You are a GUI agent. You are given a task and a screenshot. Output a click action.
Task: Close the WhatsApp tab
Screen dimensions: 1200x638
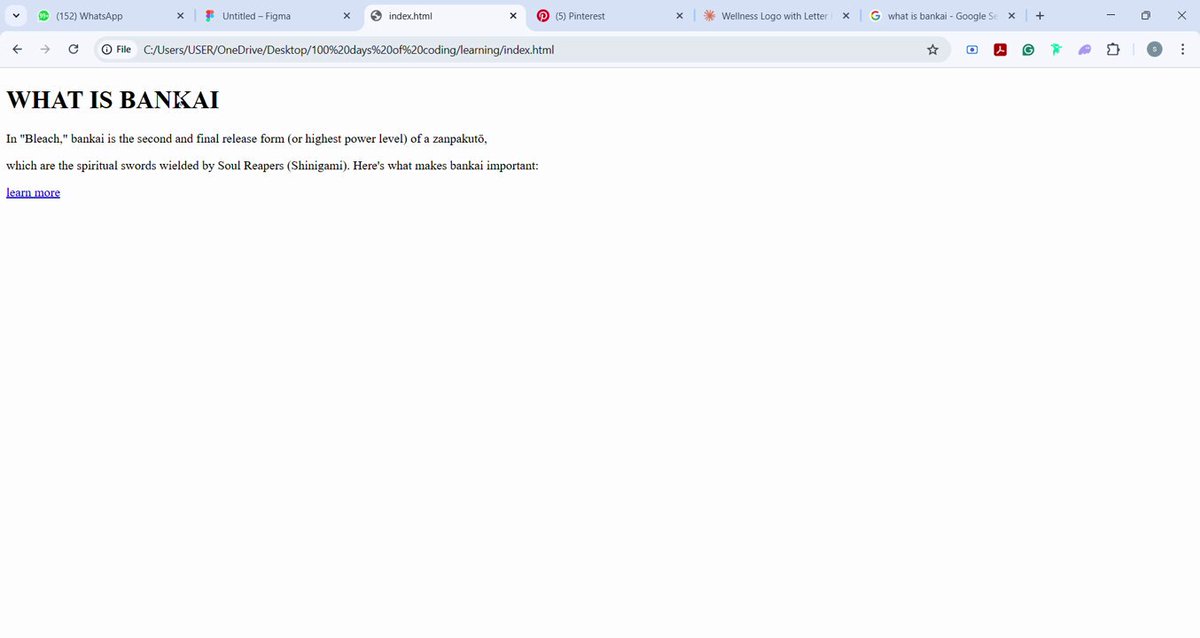click(181, 16)
